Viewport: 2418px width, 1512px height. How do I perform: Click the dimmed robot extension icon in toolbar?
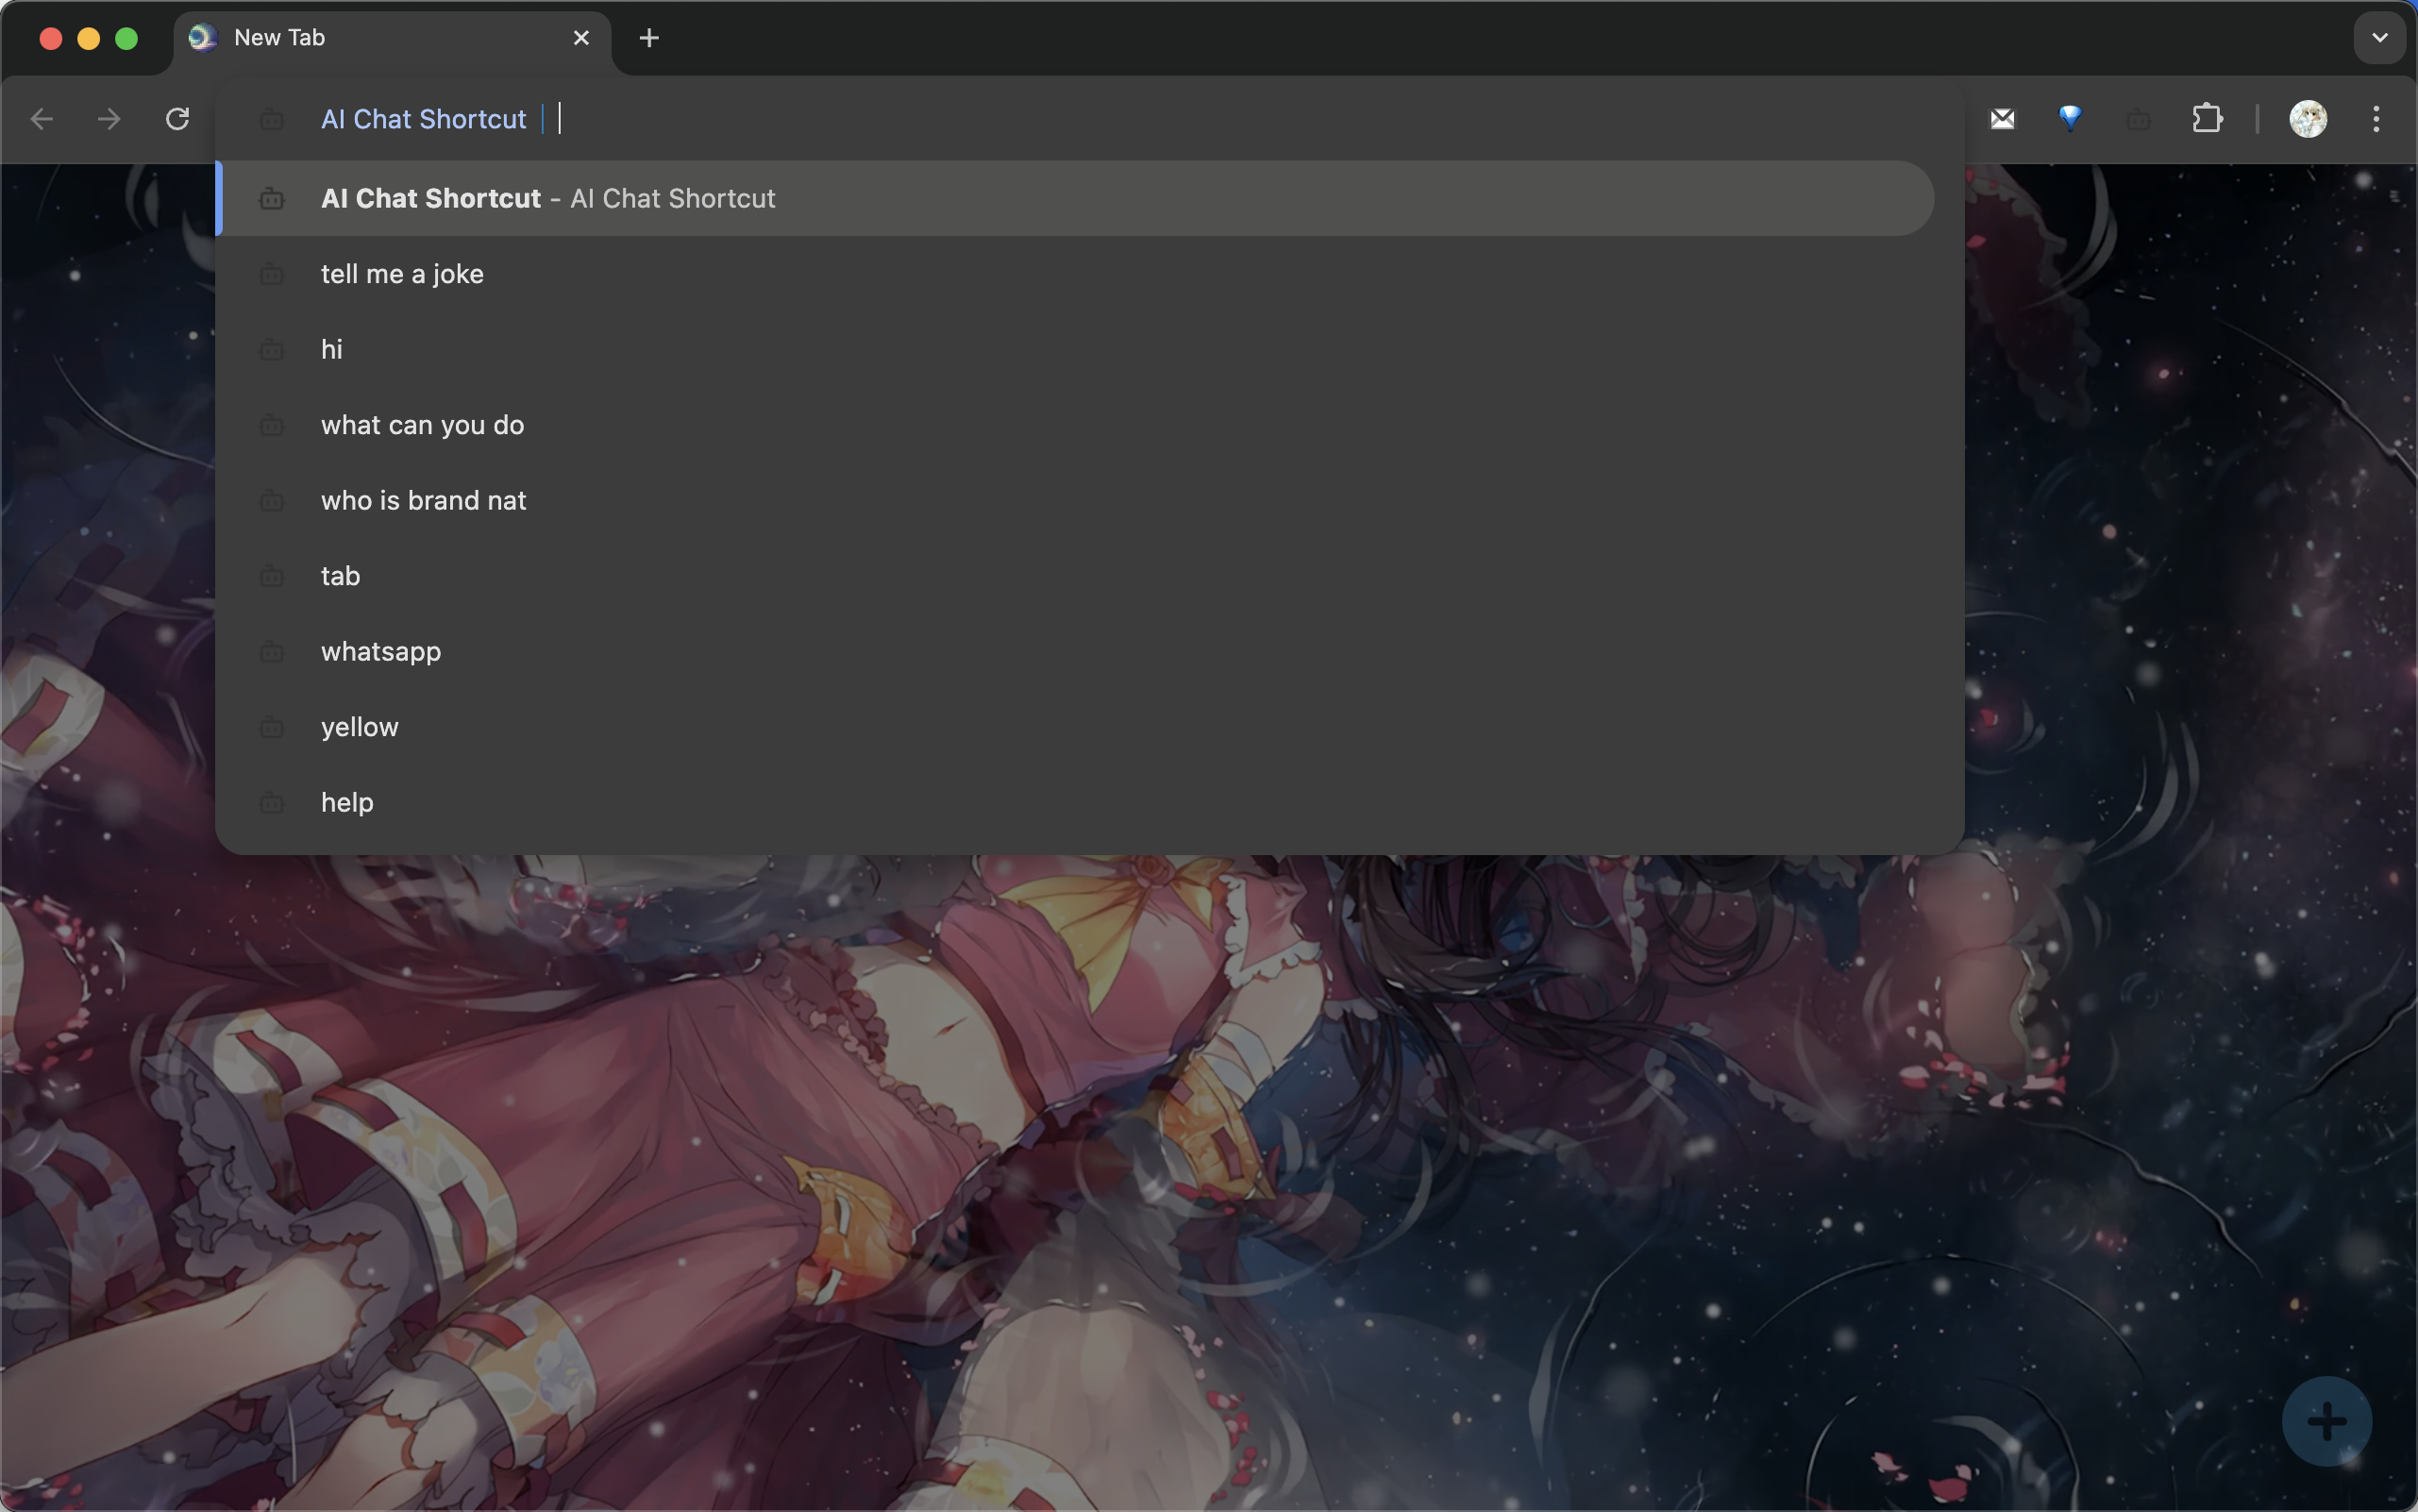coord(2138,120)
